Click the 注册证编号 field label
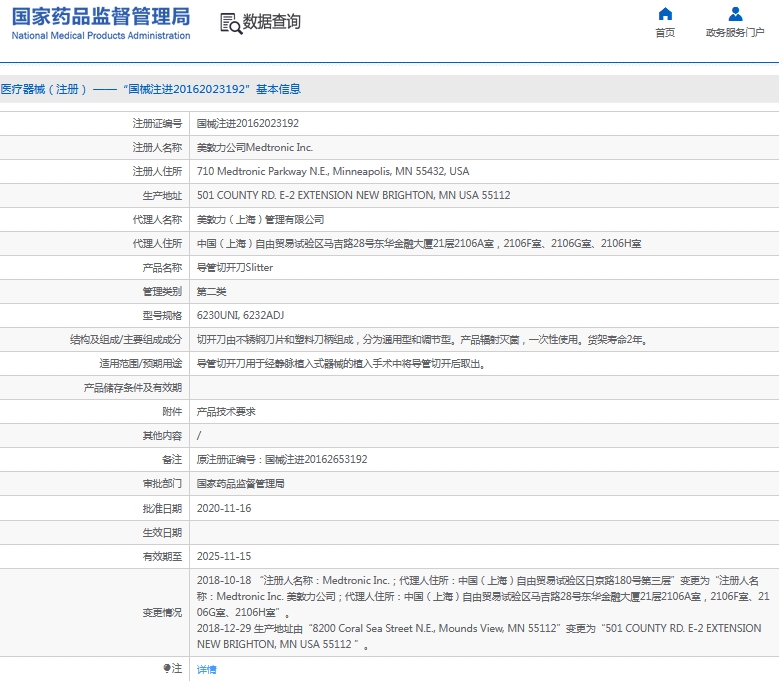 (157, 123)
